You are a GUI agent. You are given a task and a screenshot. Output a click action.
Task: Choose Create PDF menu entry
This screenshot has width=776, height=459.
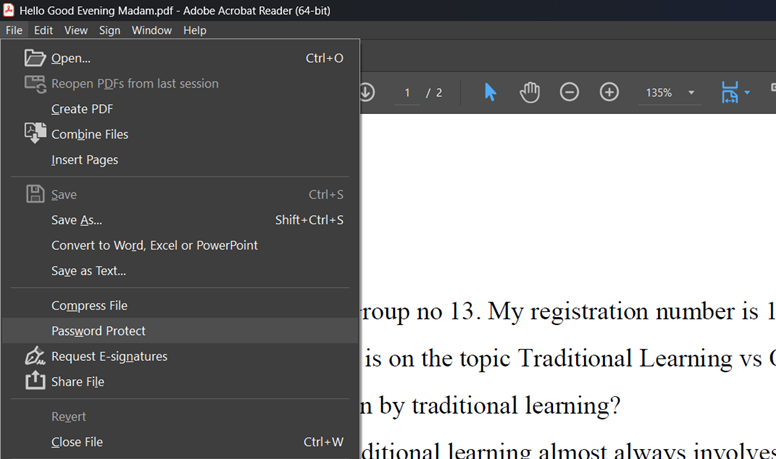[x=180, y=109]
